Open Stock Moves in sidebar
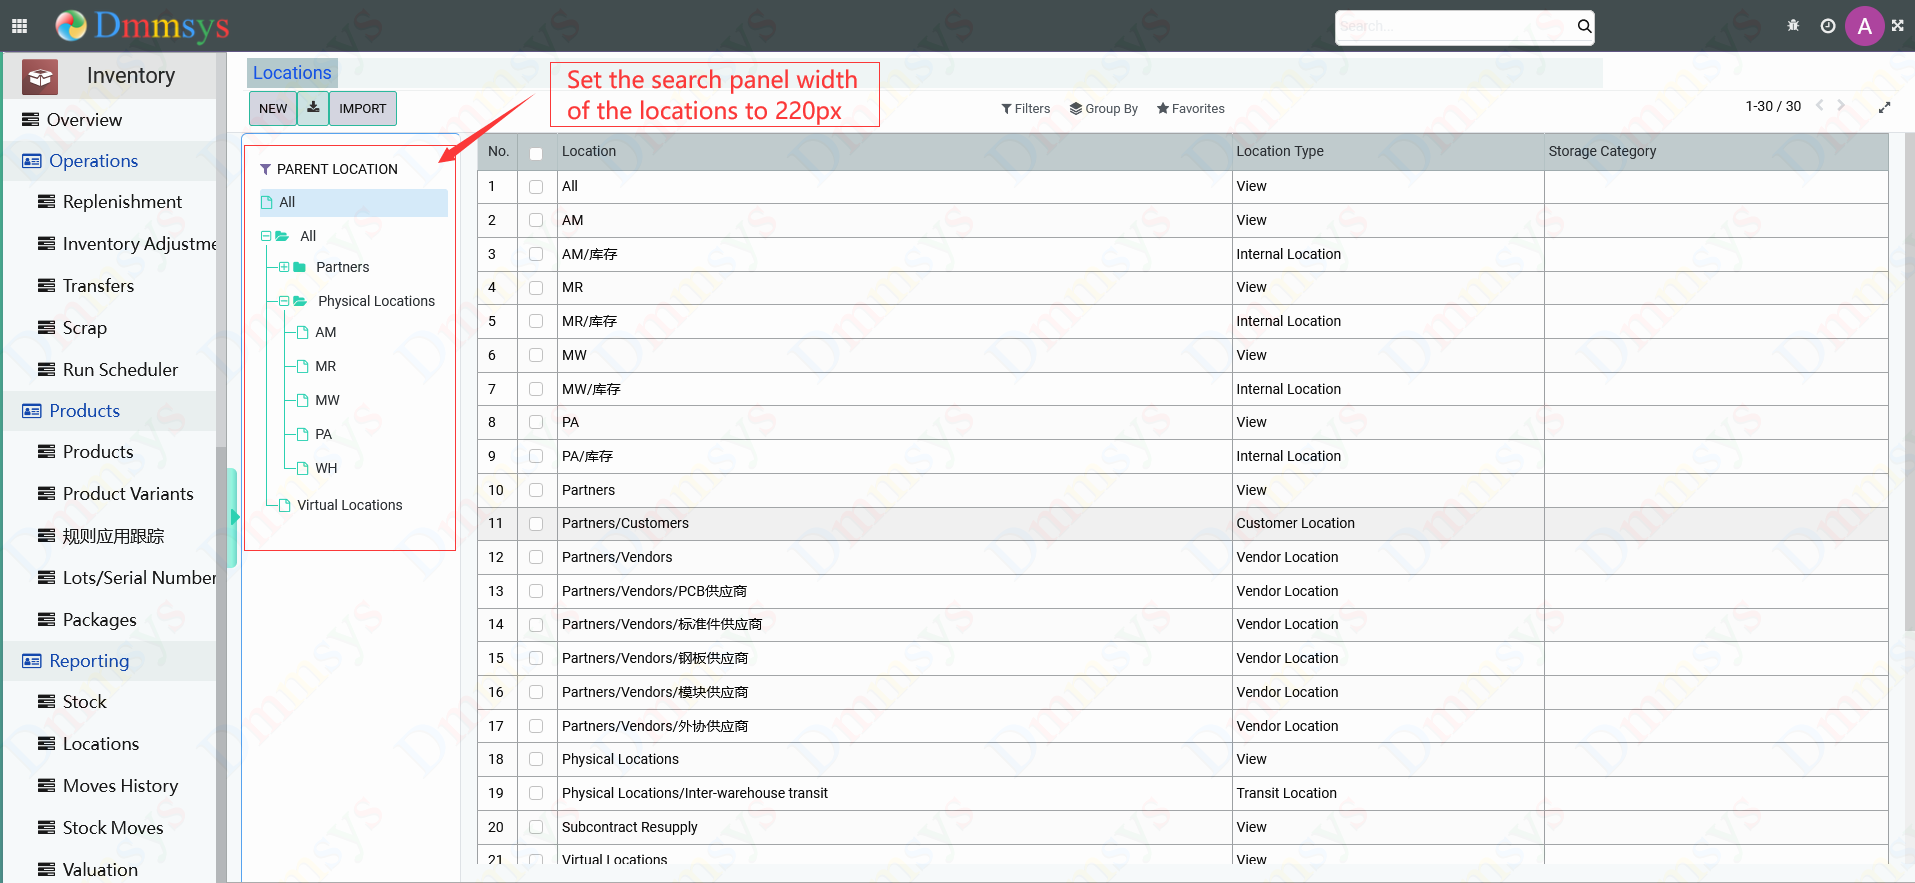This screenshot has height=883, width=1915. click(x=113, y=828)
